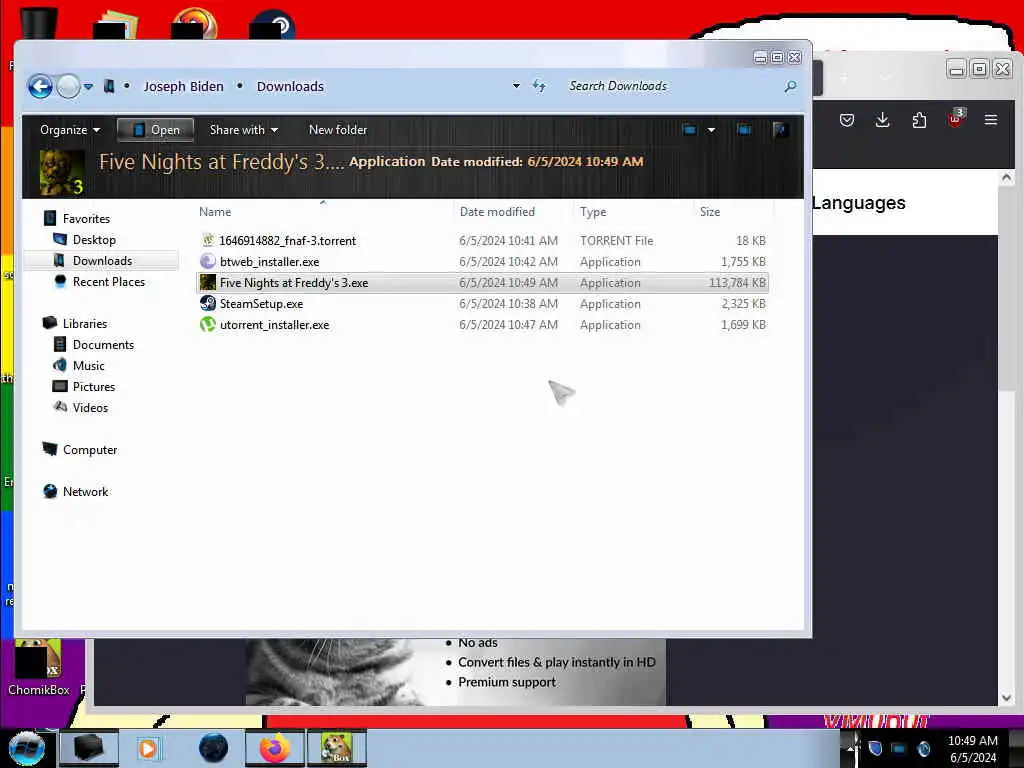The height and width of the screenshot is (768, 1024).
Task: Click Downloads in the address path
Action: point(290,86)
